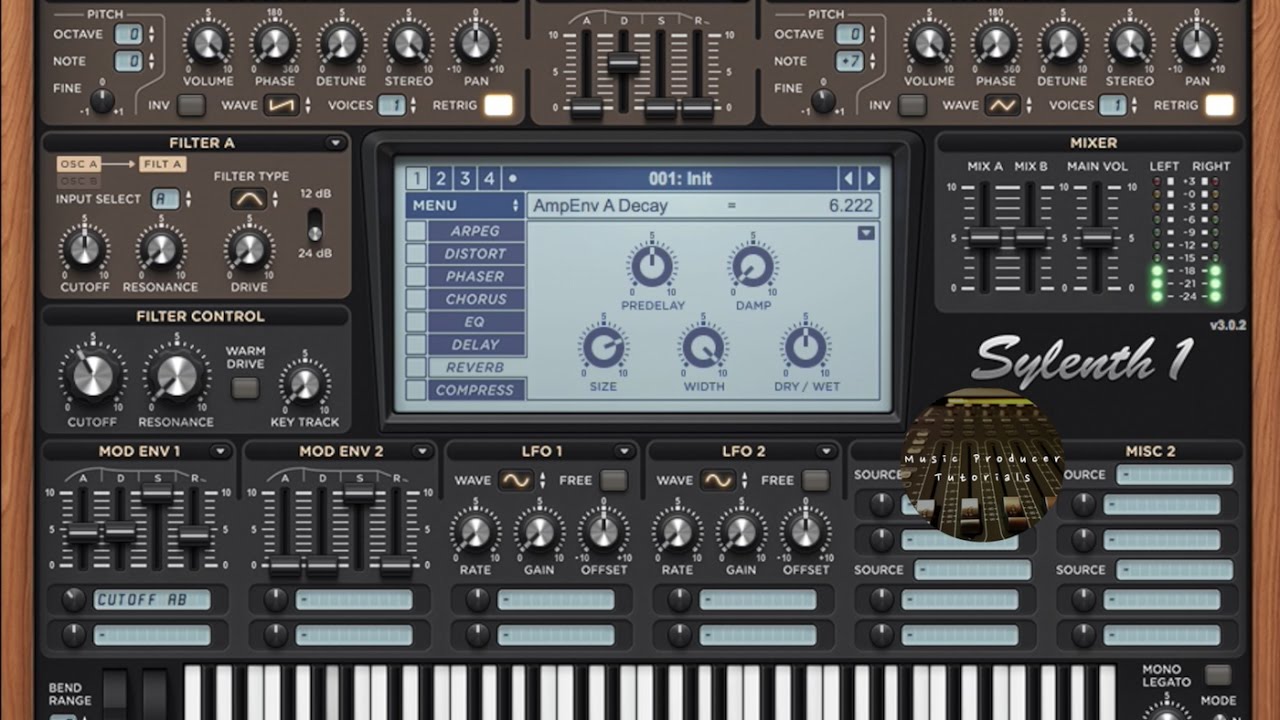Click the Mix A fader
The image size is (1280, 720).
985,237
